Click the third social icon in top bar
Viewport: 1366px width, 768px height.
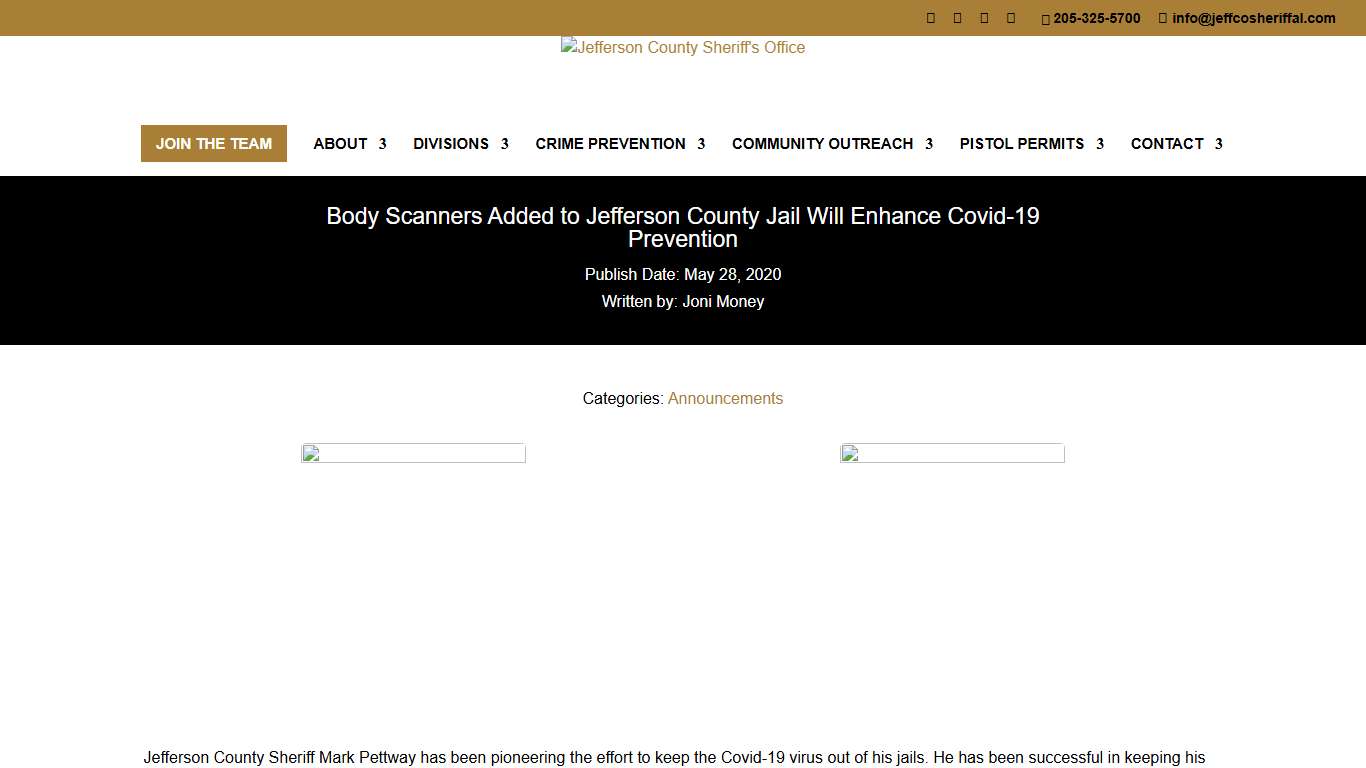[985, 18]
